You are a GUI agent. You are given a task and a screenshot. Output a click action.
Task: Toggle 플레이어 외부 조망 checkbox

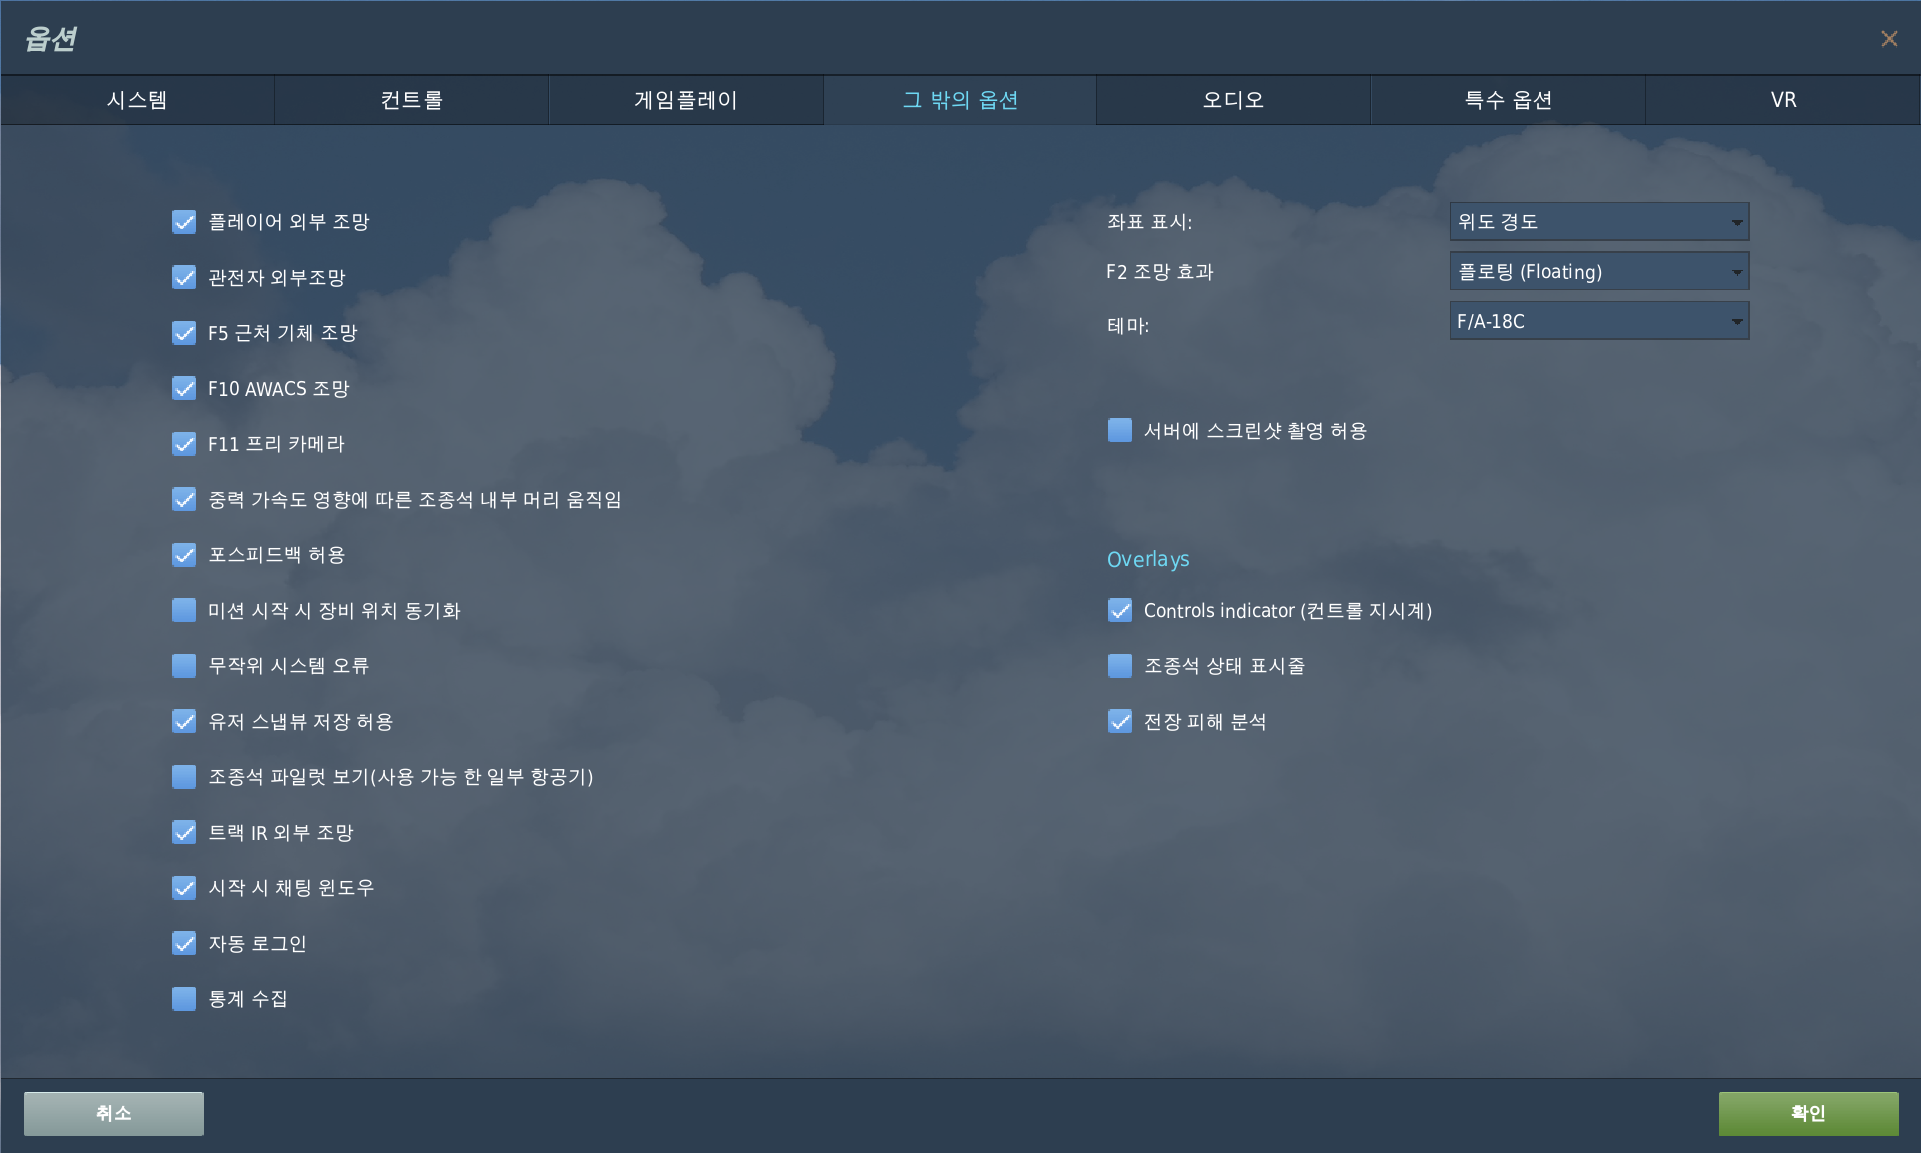[x=184, y=222]
